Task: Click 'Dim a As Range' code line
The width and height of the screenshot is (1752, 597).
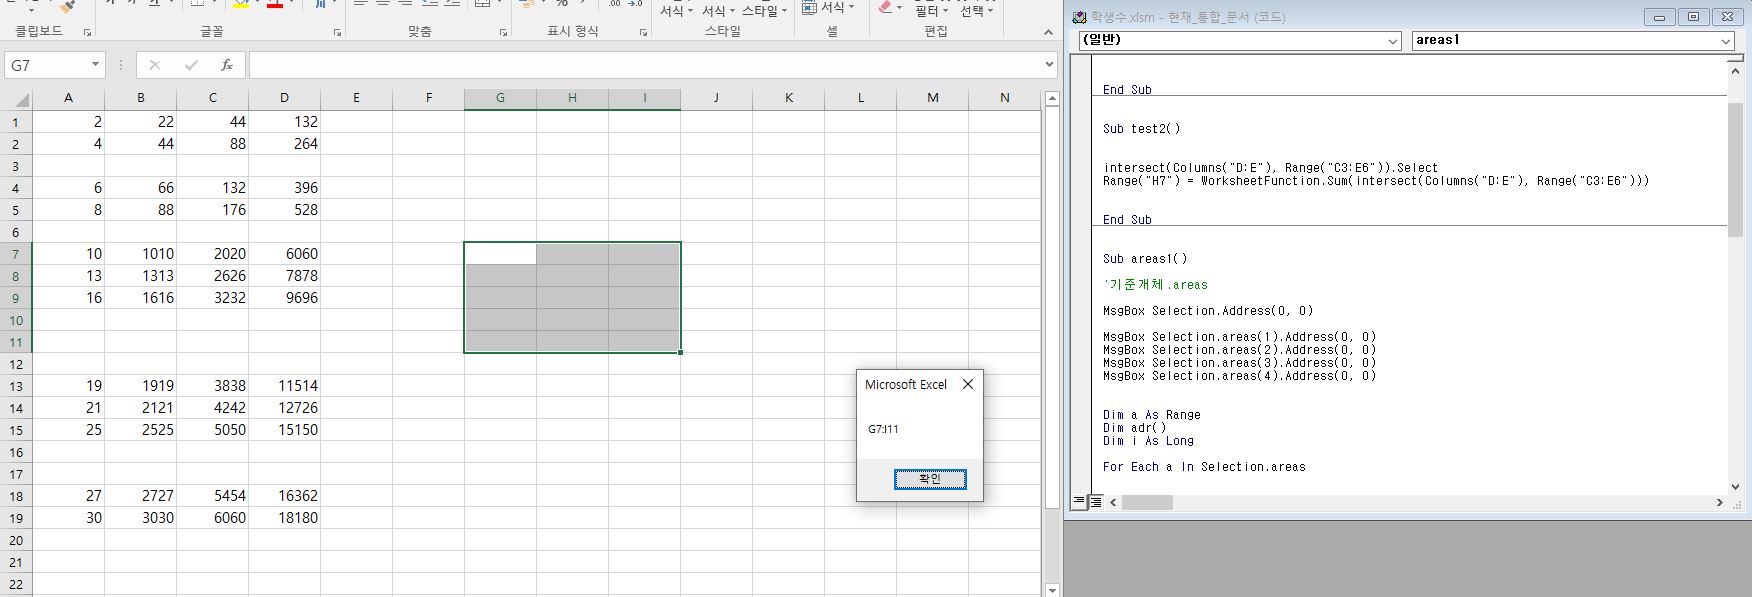Action: pyautogui.click(x=1152, y=415)
